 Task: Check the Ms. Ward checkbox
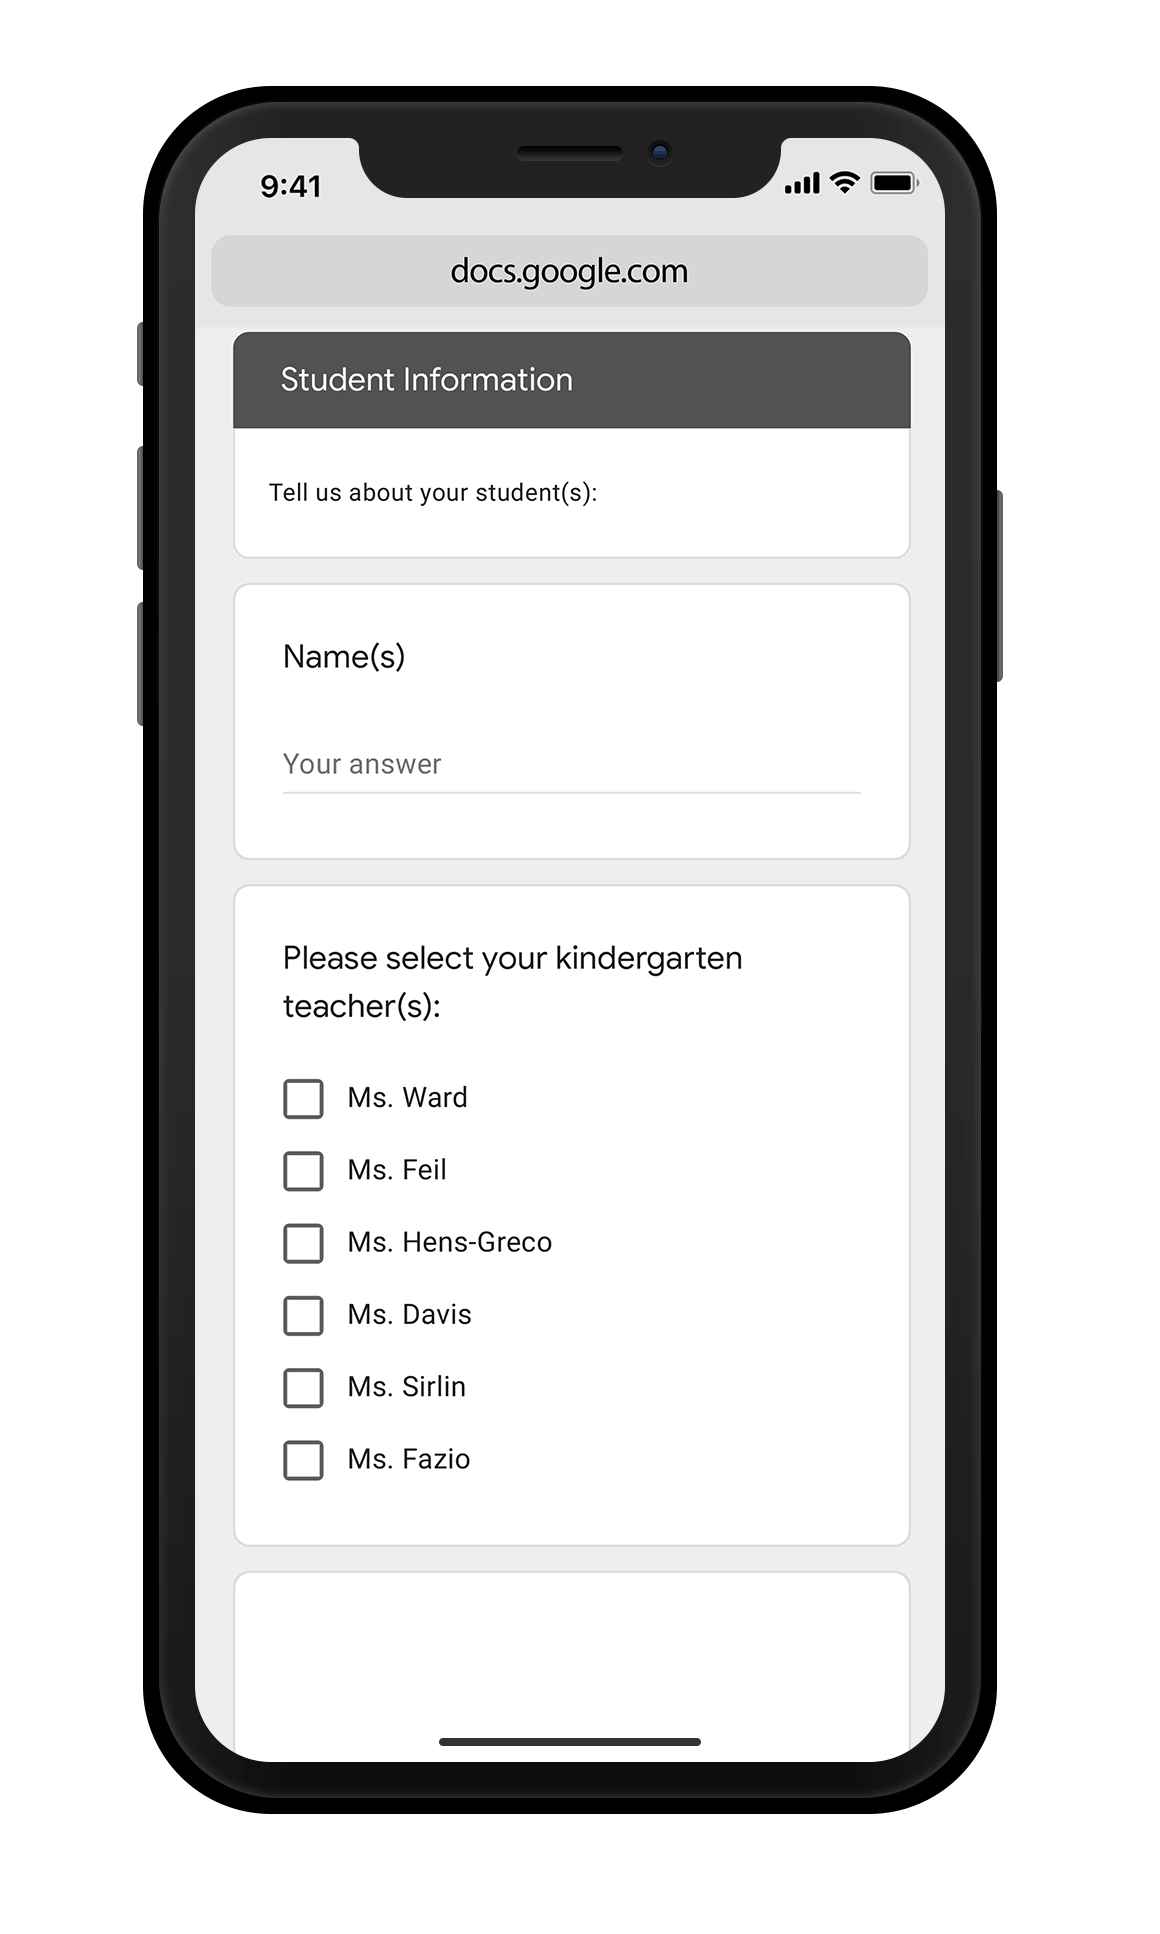click(303, 1098)
